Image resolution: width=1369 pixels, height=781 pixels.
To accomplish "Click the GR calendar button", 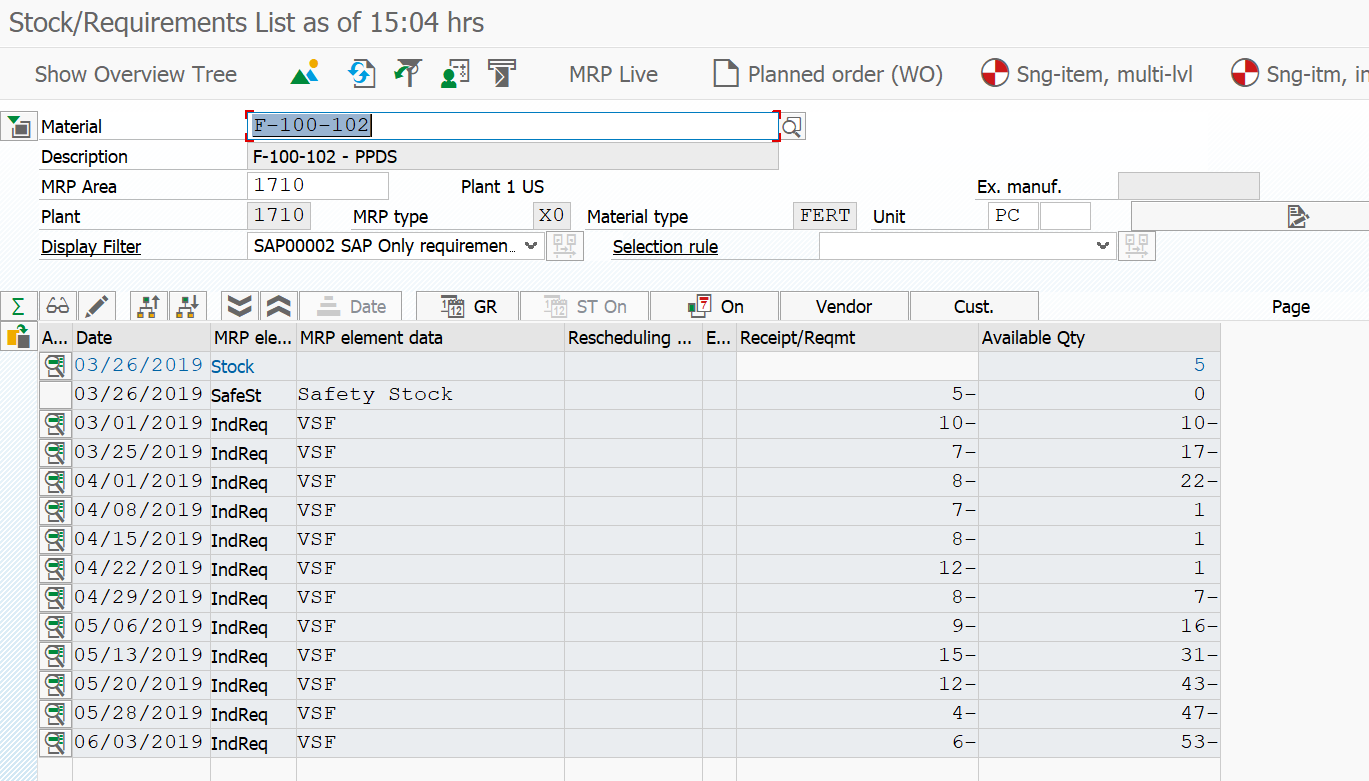I will (x=467, y=306).
